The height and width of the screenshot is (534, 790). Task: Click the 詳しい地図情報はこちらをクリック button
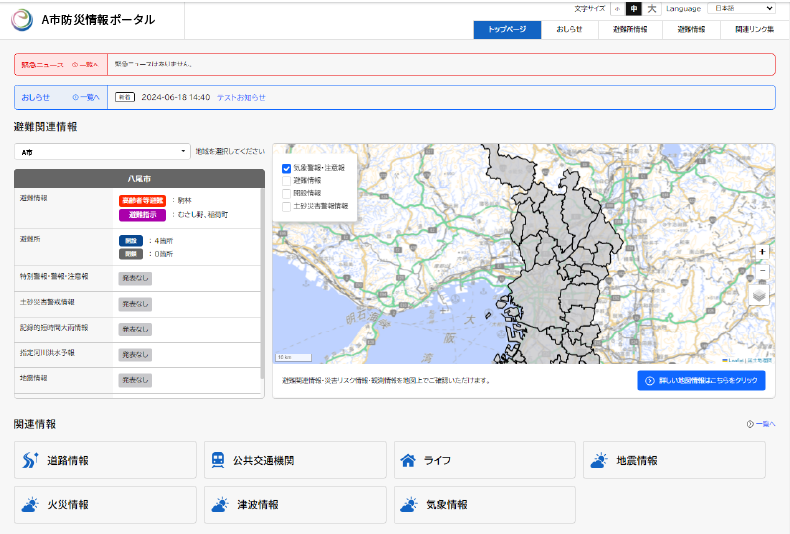[701, 381]
